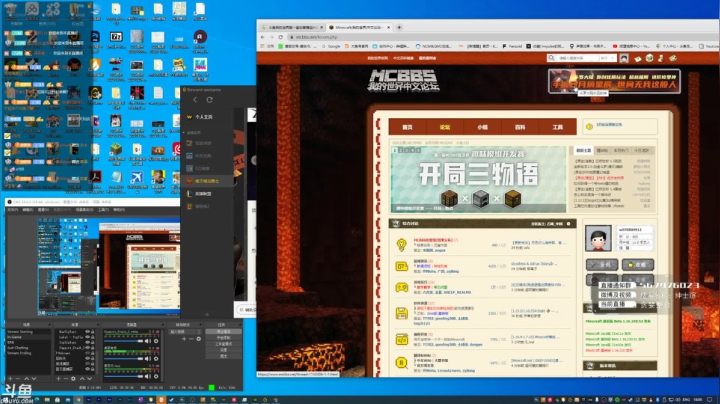Click the 开局三物语 slideshow banner
This screenshot has height=404, width=720.
coord(478,179)
